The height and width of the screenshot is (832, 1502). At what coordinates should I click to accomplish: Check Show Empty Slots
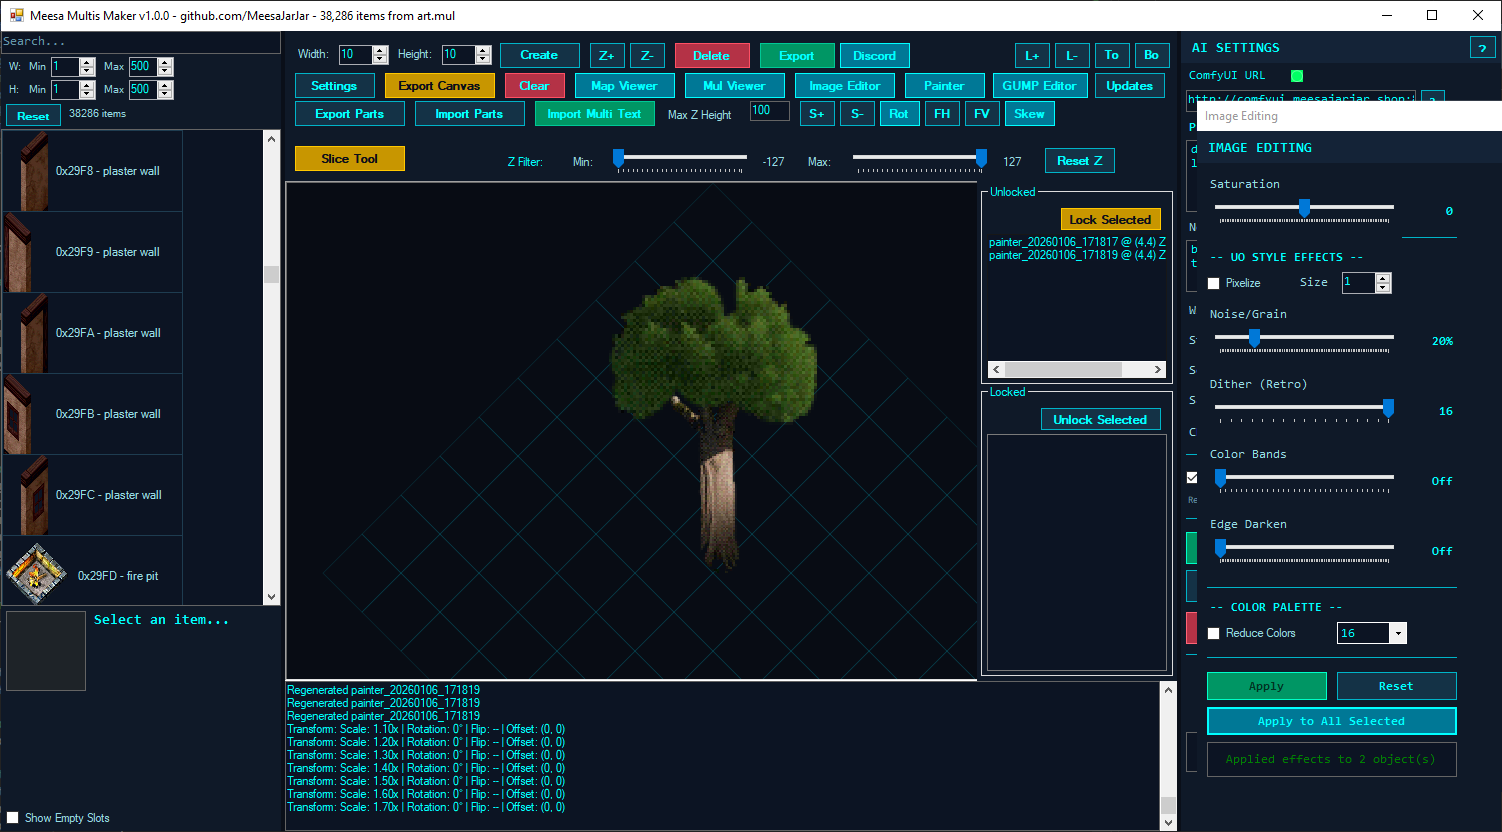(13, 818)
